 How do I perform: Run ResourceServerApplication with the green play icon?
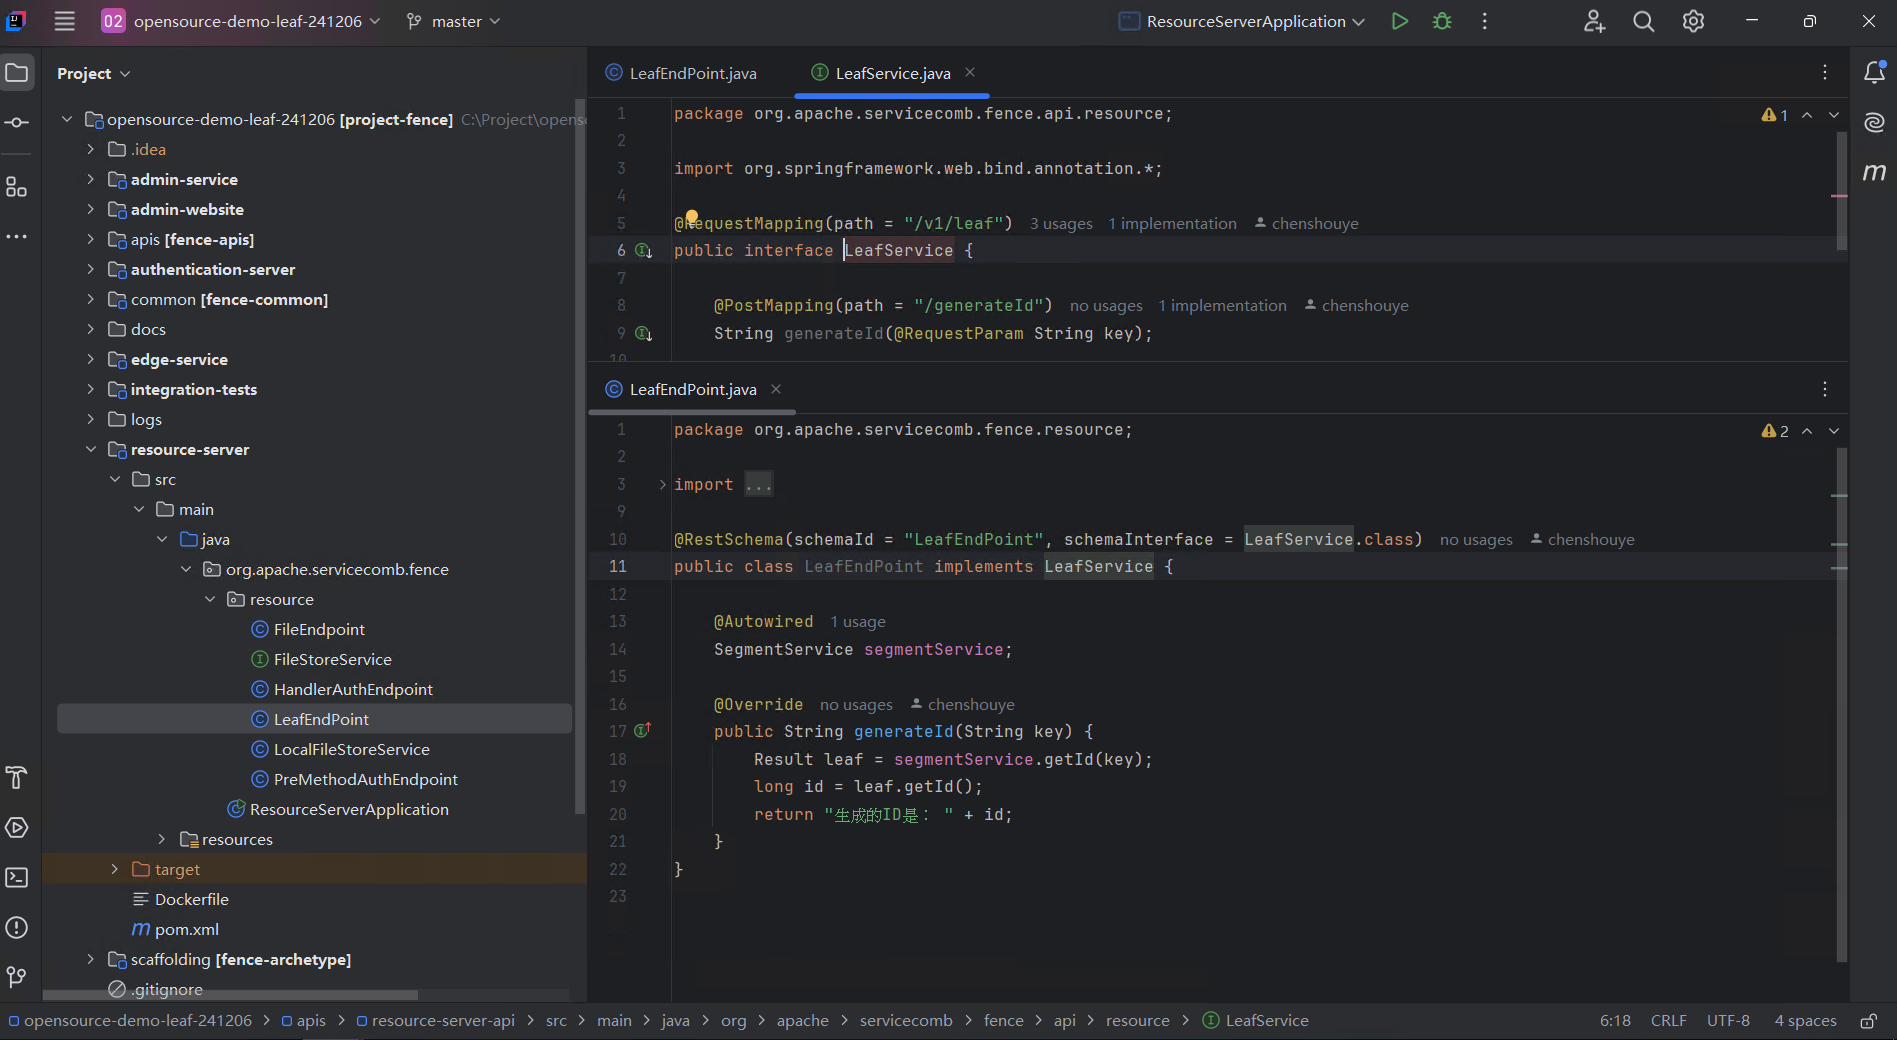[x=1399, y=21]
